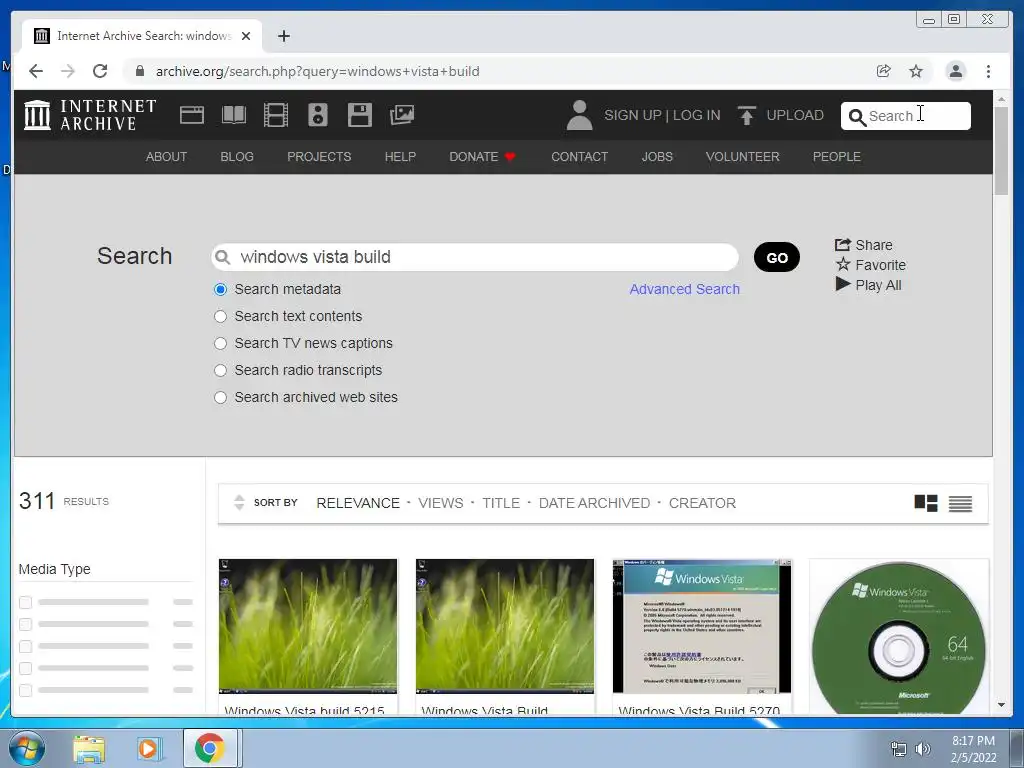Click the Share icon next to Share
Image resolution: width=1024 pixels, height=768 pixels.
click(x=842, y=245)
